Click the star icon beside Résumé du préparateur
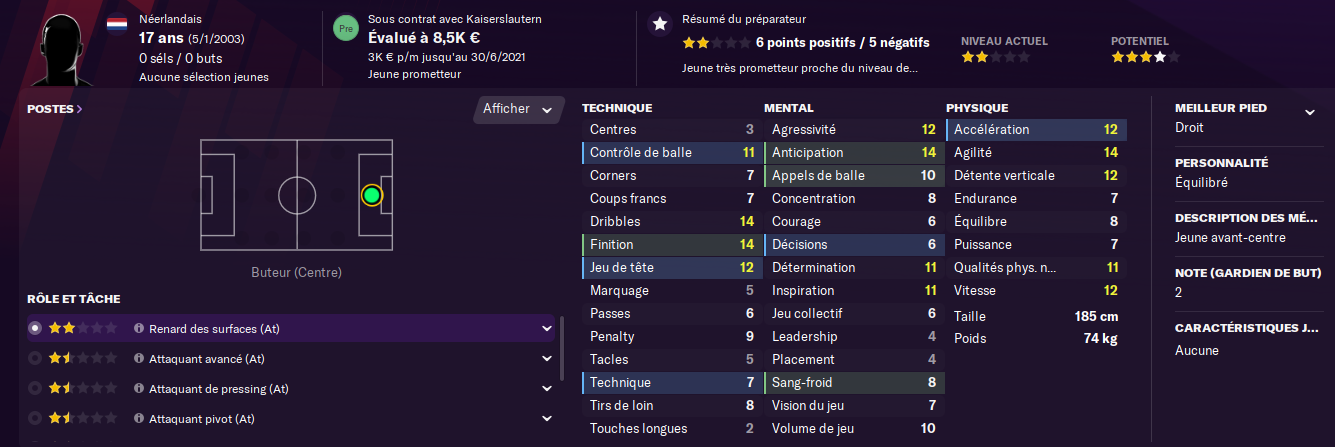This screenshot has width=1335, height=447. tap(659, 24)
